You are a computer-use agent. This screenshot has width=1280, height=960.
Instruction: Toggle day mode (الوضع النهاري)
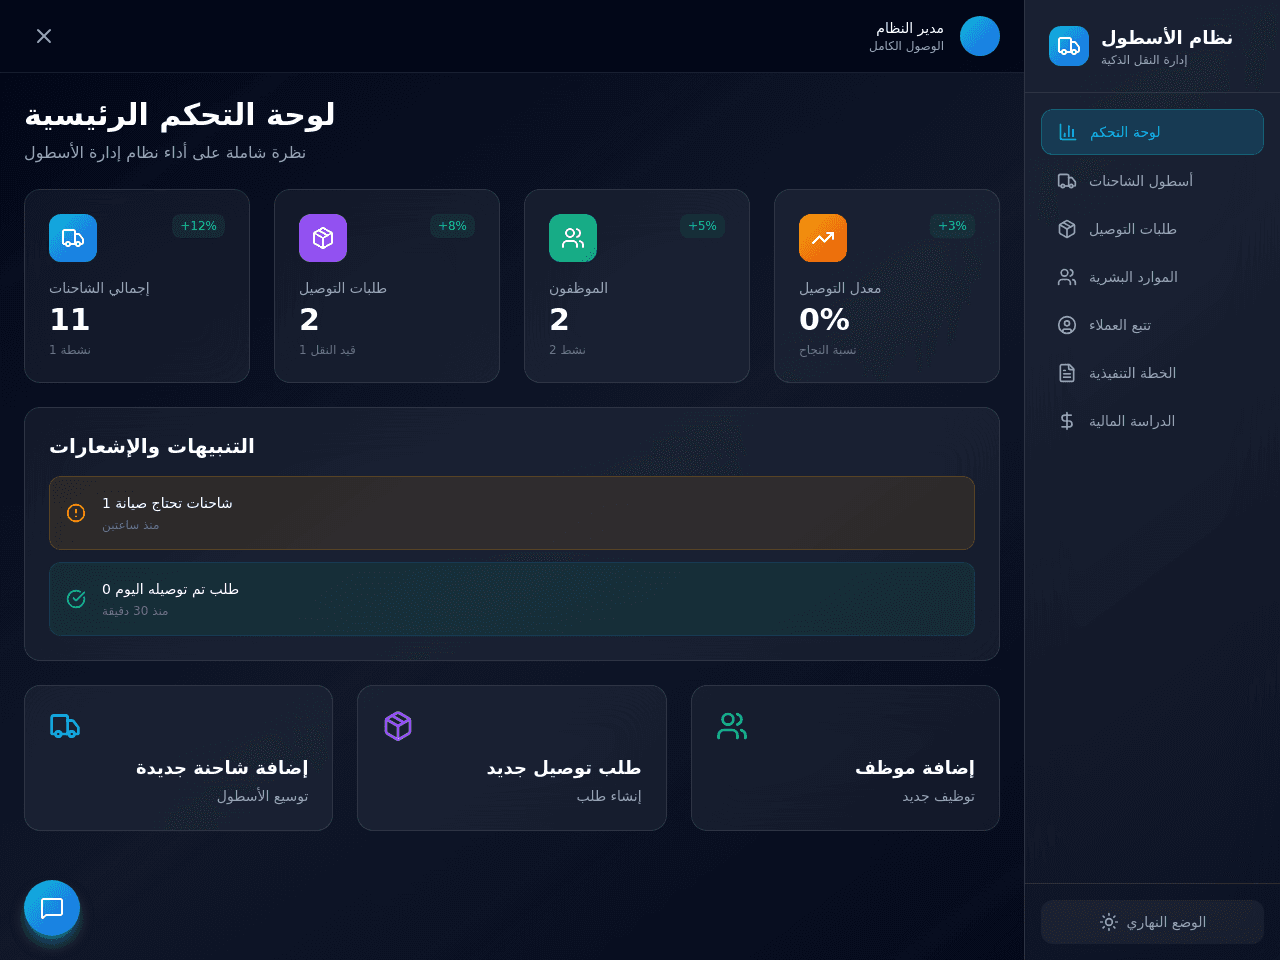click(x=1152, y=922)
